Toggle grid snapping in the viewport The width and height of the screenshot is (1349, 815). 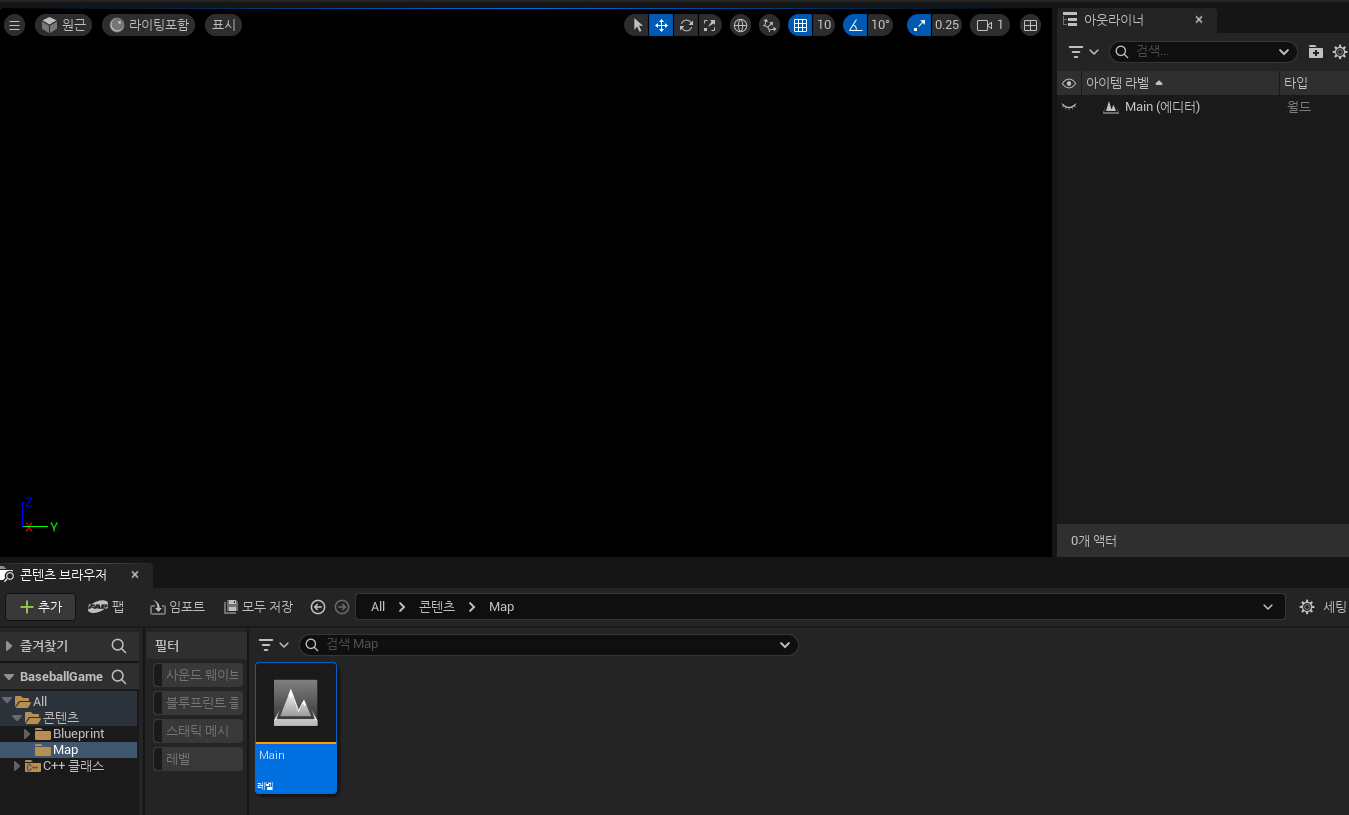tap(800, 25)
